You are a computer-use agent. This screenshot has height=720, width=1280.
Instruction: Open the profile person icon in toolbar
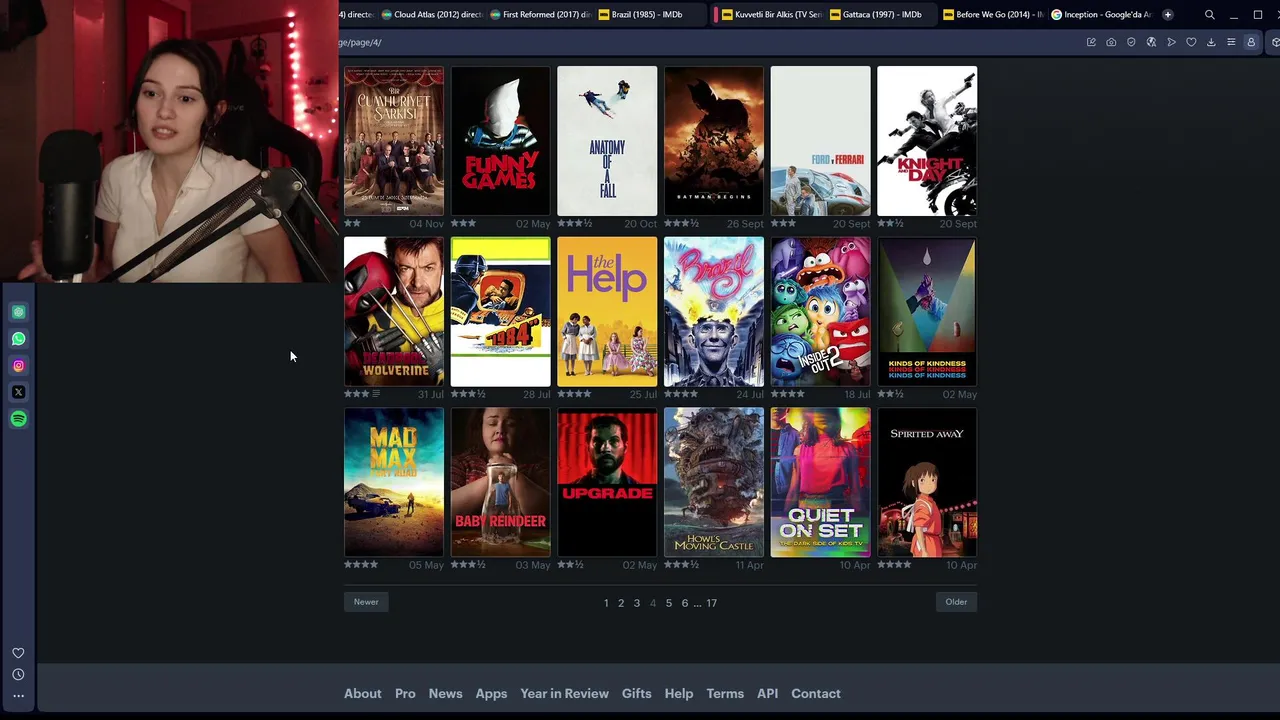(x=1250, y=42)
